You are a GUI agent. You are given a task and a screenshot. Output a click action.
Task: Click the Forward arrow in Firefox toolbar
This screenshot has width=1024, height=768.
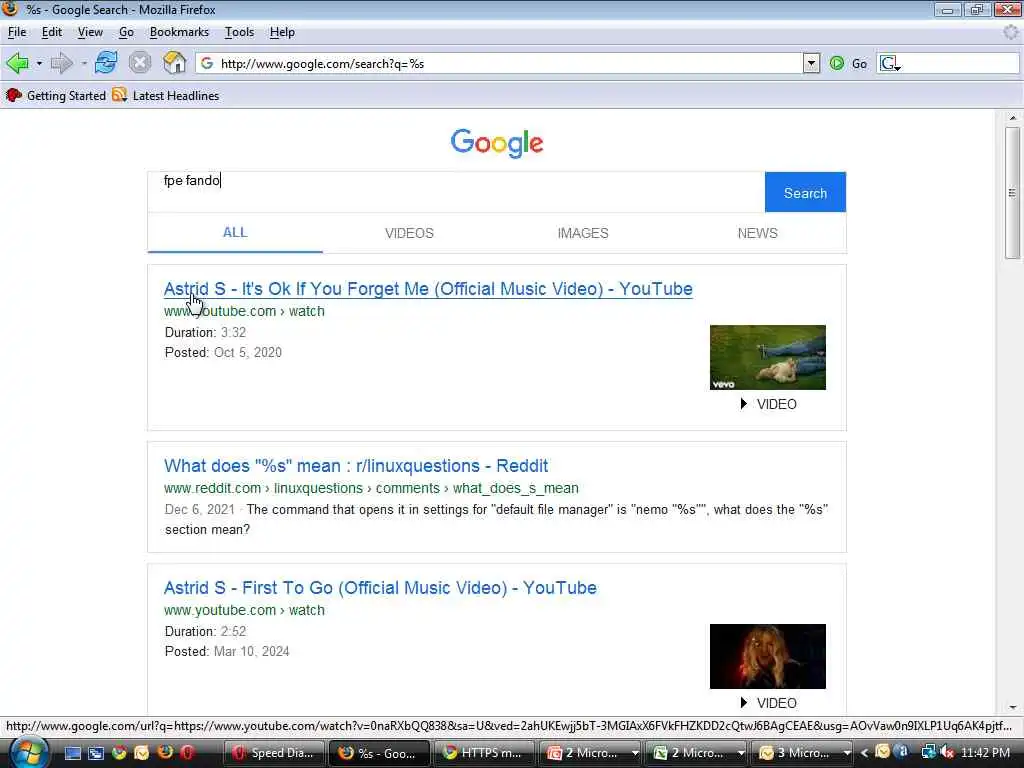pyautogui.click(x=61, y=63)
